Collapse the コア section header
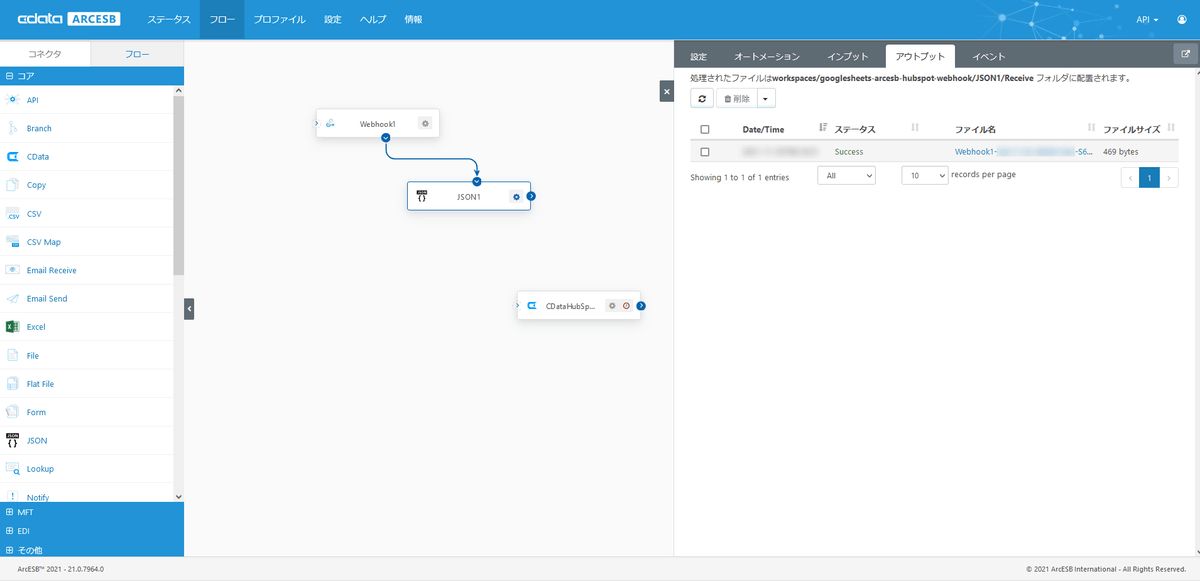Viewport: 1200px width, 581px height. [x=92, y=75]
